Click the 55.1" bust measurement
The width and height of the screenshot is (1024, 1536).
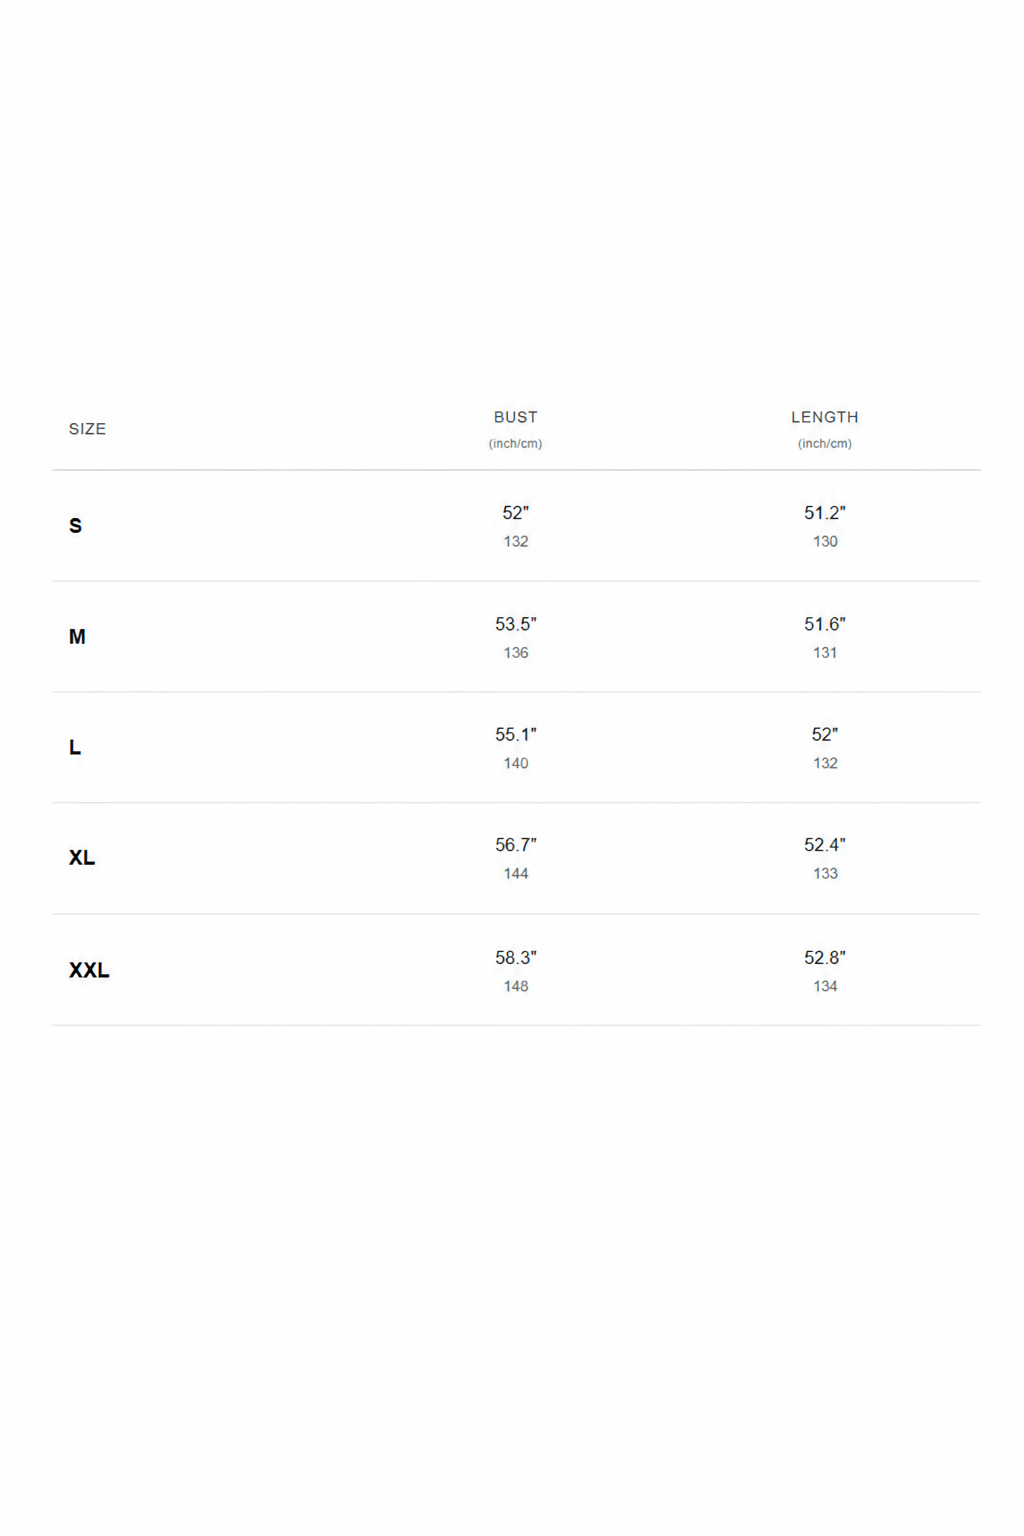tap(516, 735)
